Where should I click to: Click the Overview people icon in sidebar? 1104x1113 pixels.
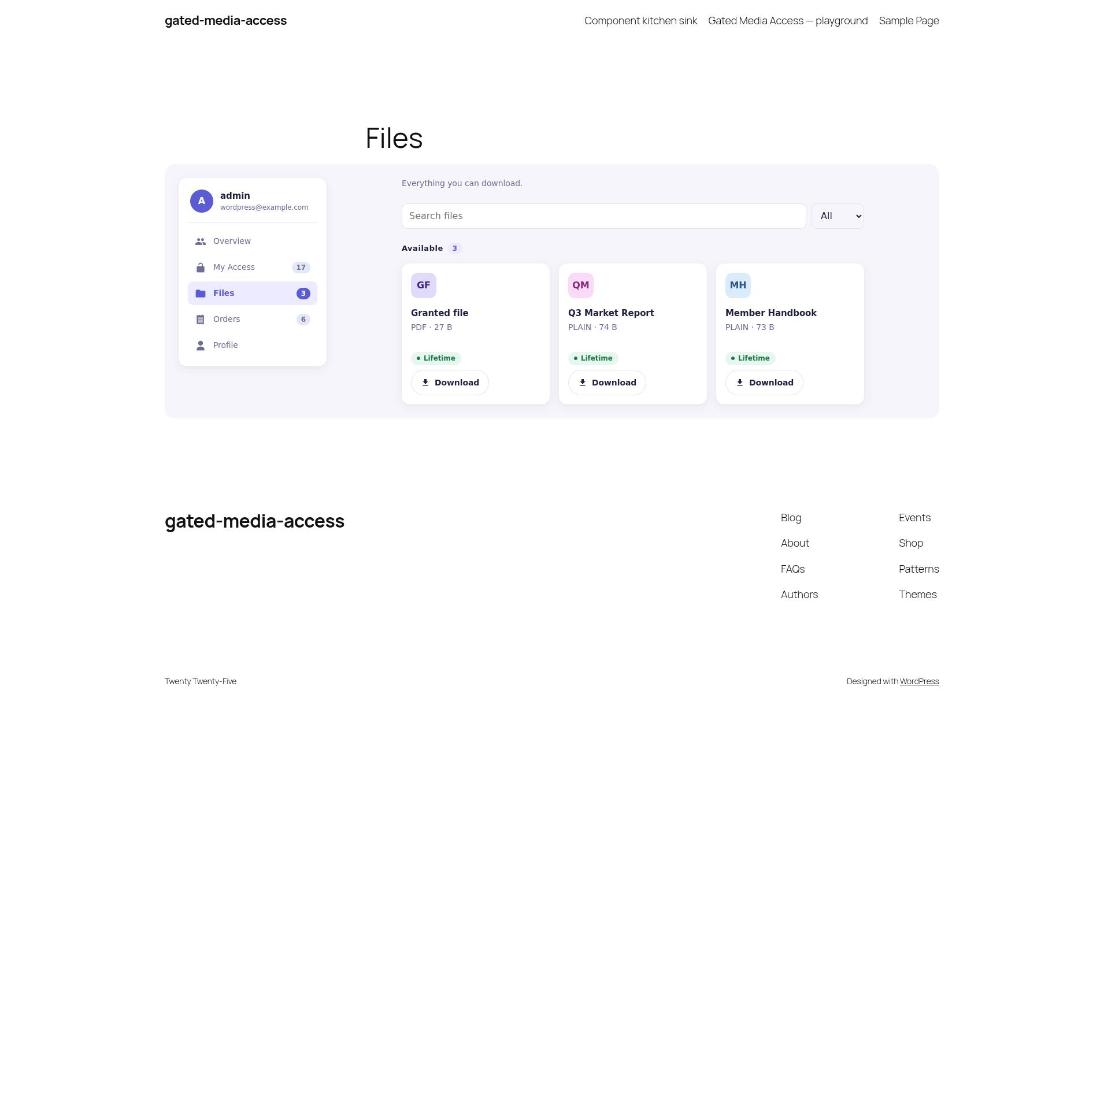point(200,241)
